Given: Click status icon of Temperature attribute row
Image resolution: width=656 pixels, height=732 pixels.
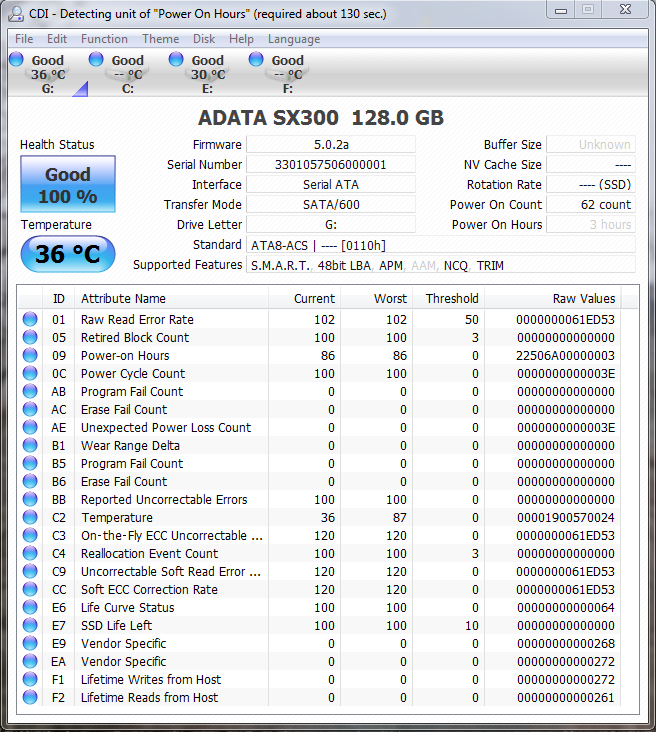Looking at the screenshot, I should tap(31, 518).
